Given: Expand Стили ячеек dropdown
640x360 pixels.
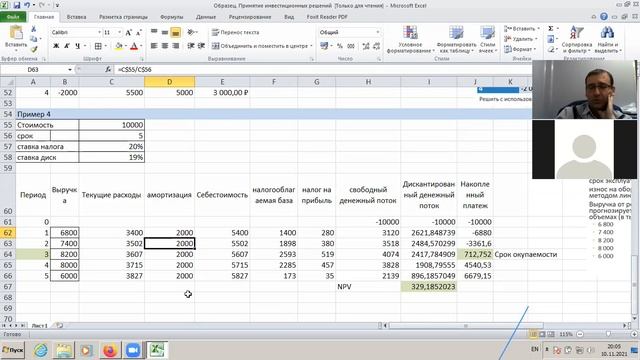Looking at the screenshot, I should coord(487,40).
